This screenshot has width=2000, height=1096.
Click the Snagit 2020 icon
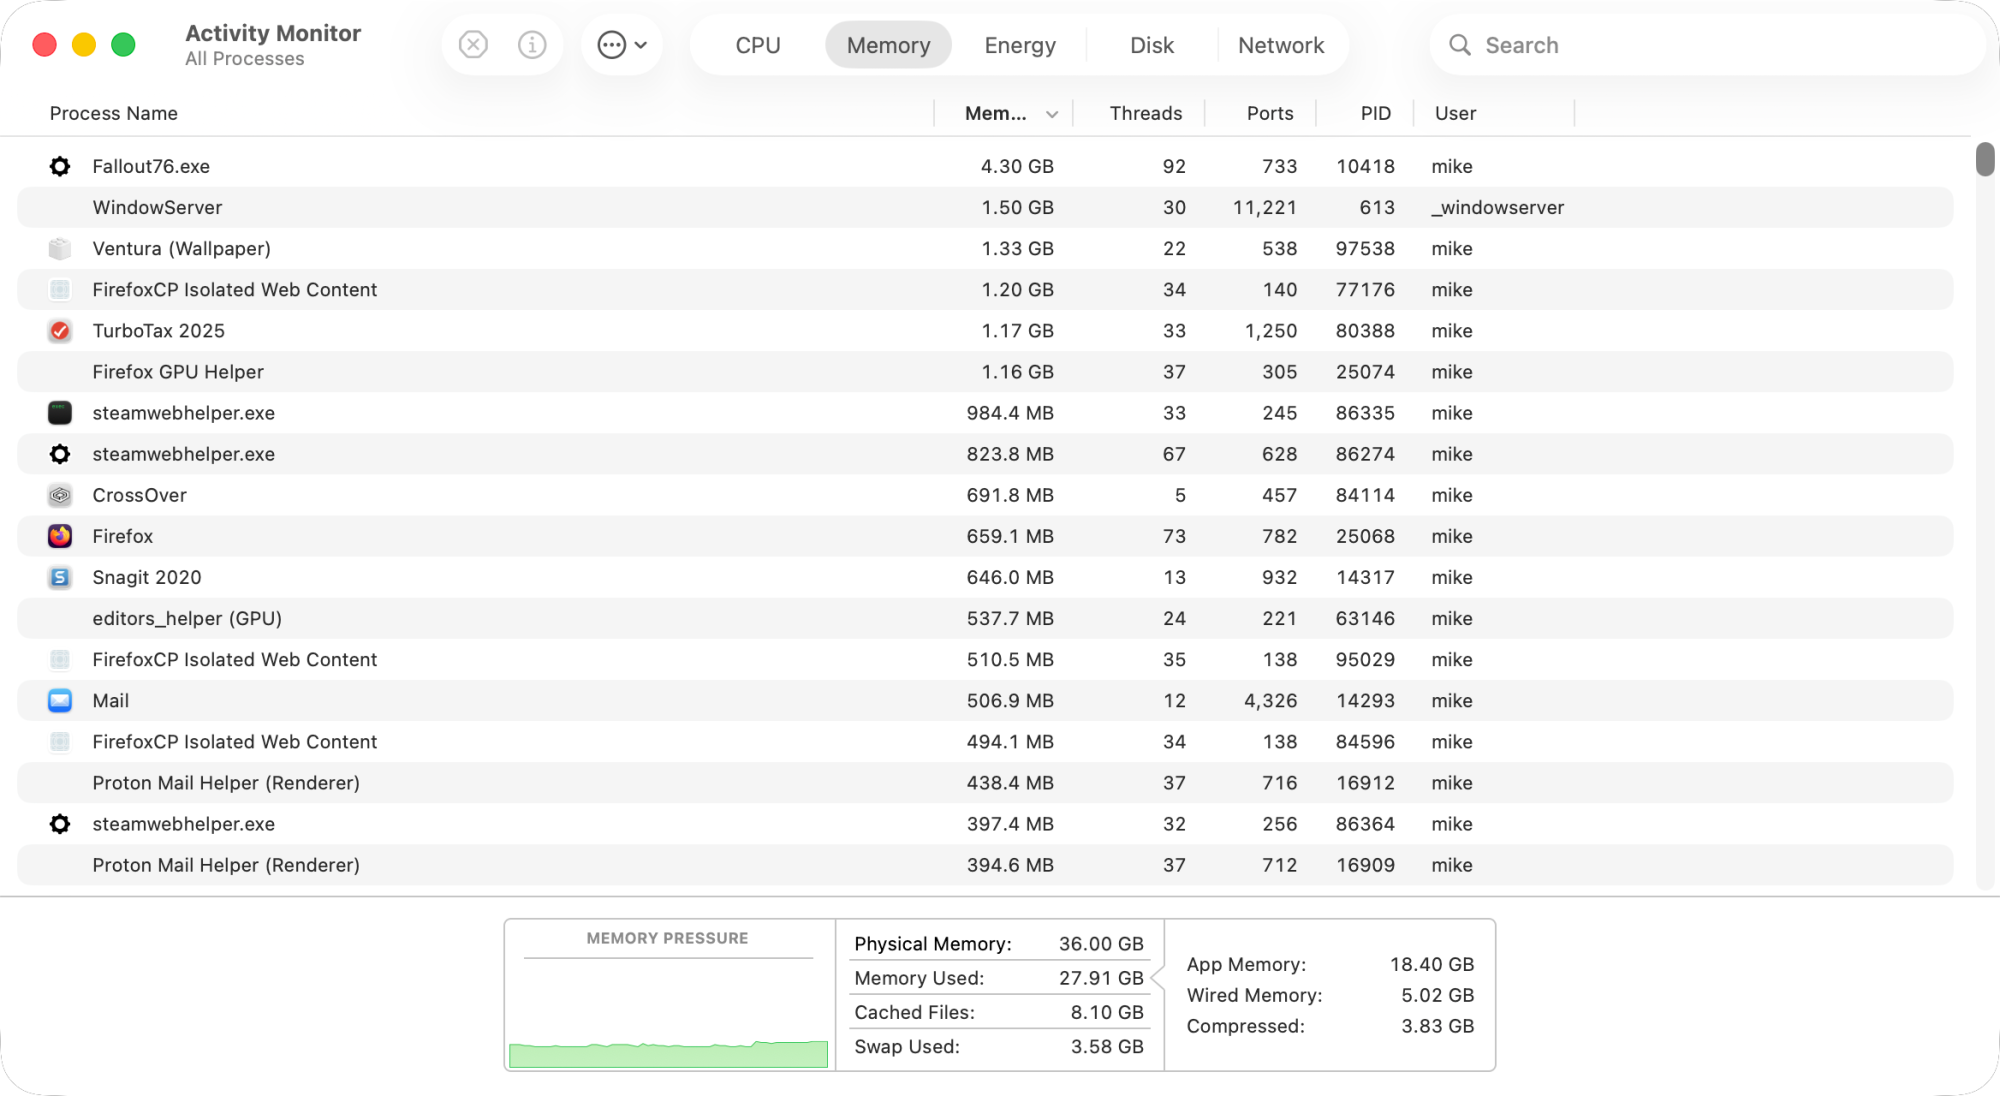60,577
